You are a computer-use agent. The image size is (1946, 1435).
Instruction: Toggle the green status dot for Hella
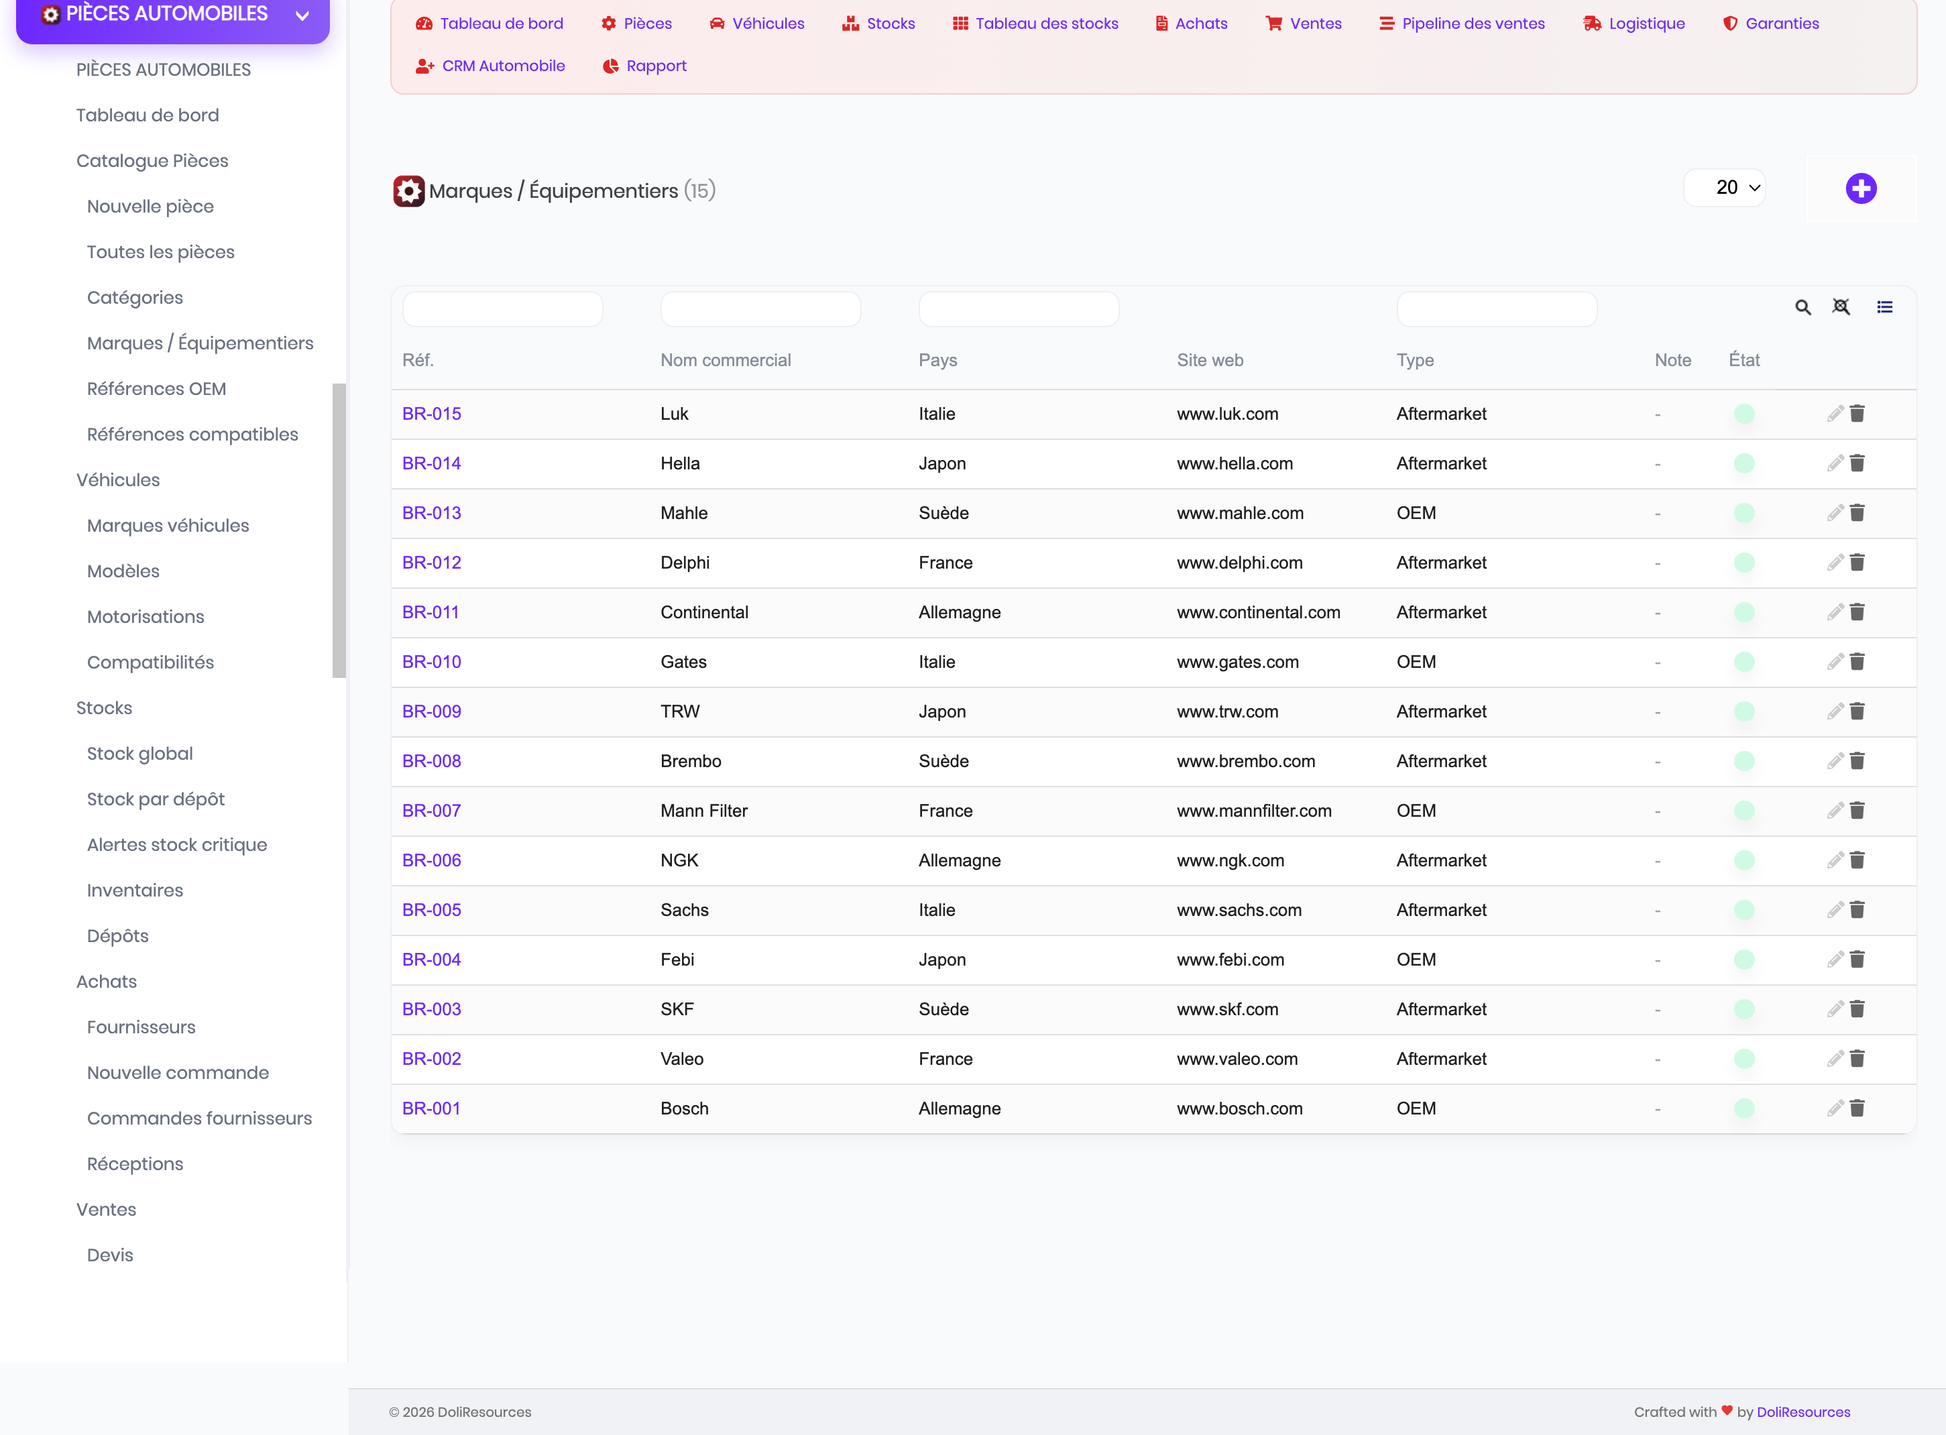pos(1744,463)
